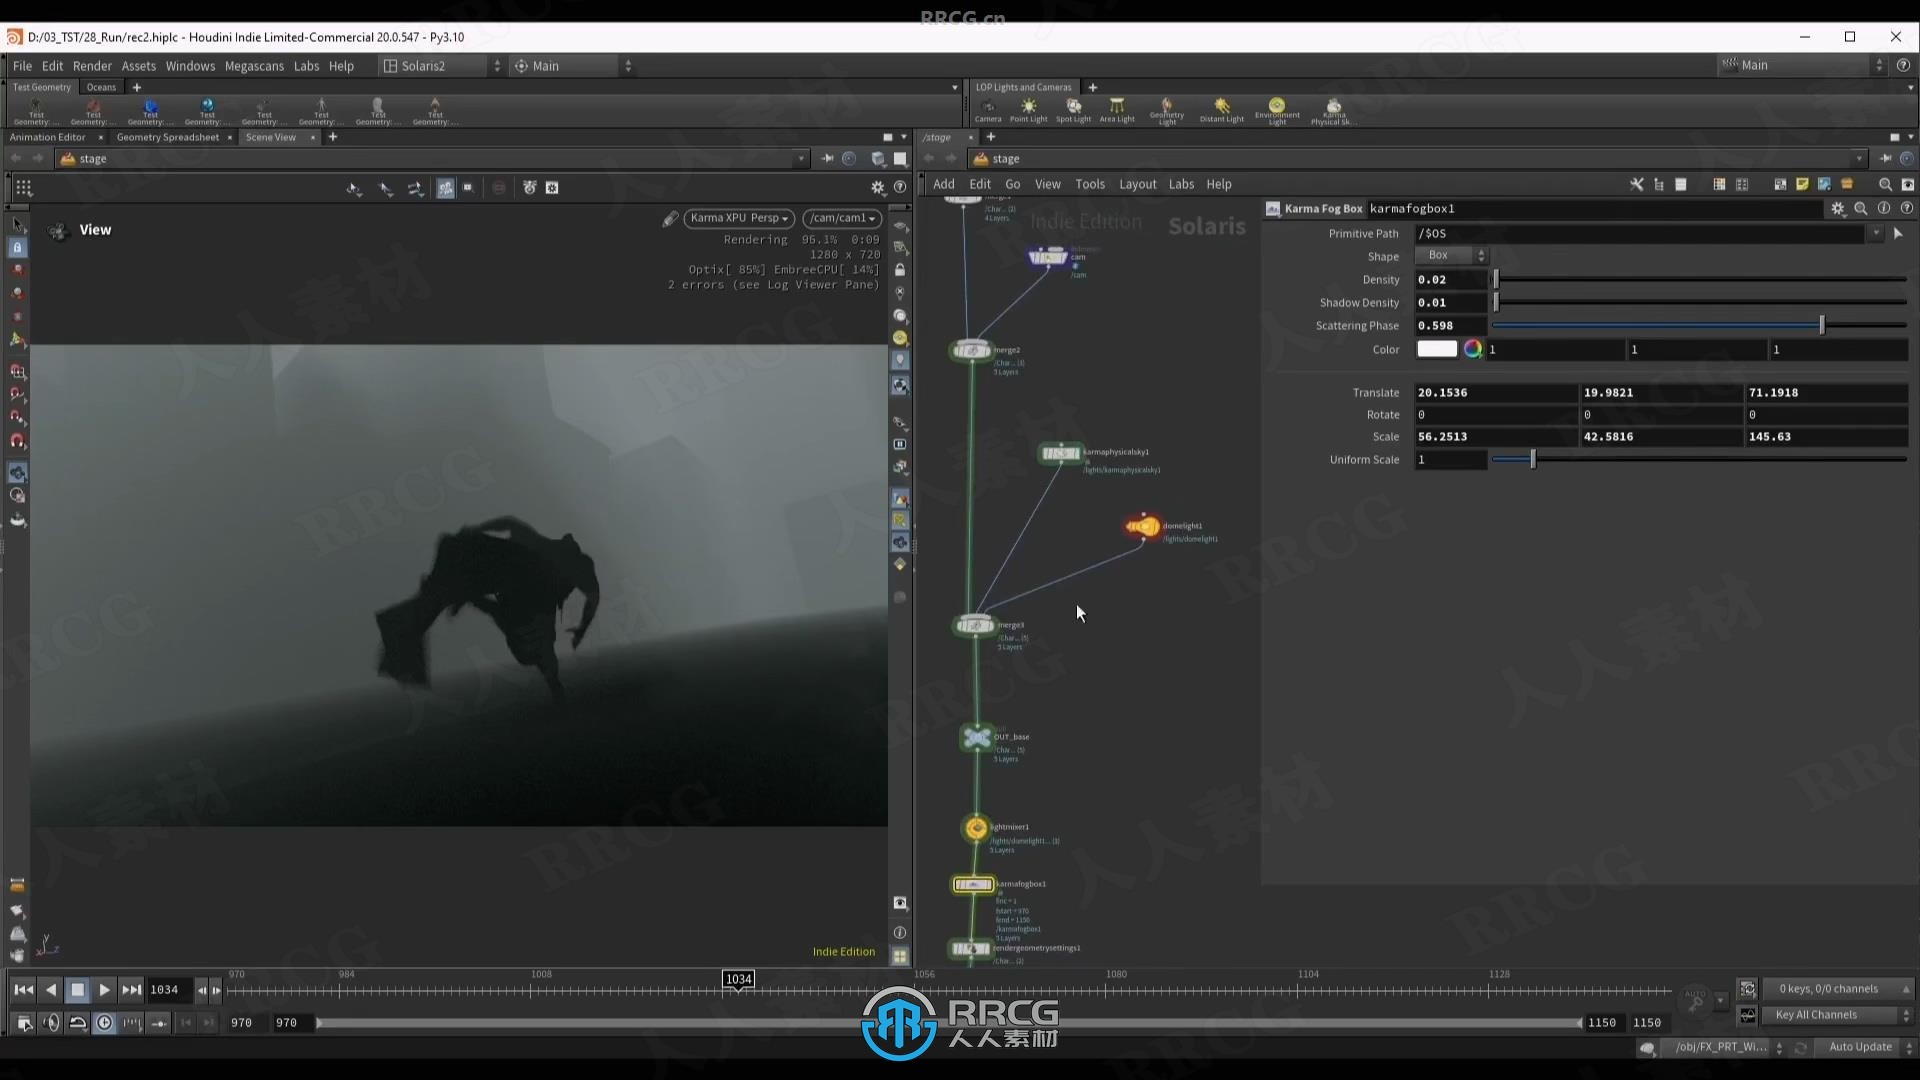This screenshot has height=1080, width=1920.
Task: Open the /cam/cam1 camera dropdown
Action: point(842,218)
